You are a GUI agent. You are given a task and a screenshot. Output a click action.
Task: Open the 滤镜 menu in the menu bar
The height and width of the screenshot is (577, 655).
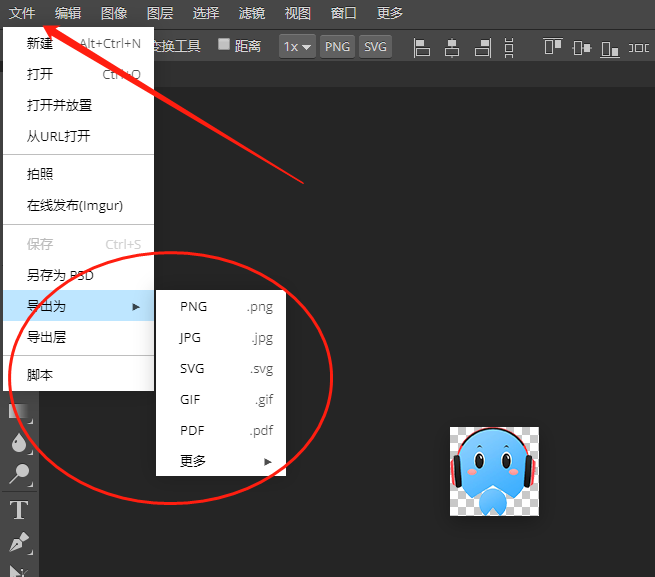252,13
